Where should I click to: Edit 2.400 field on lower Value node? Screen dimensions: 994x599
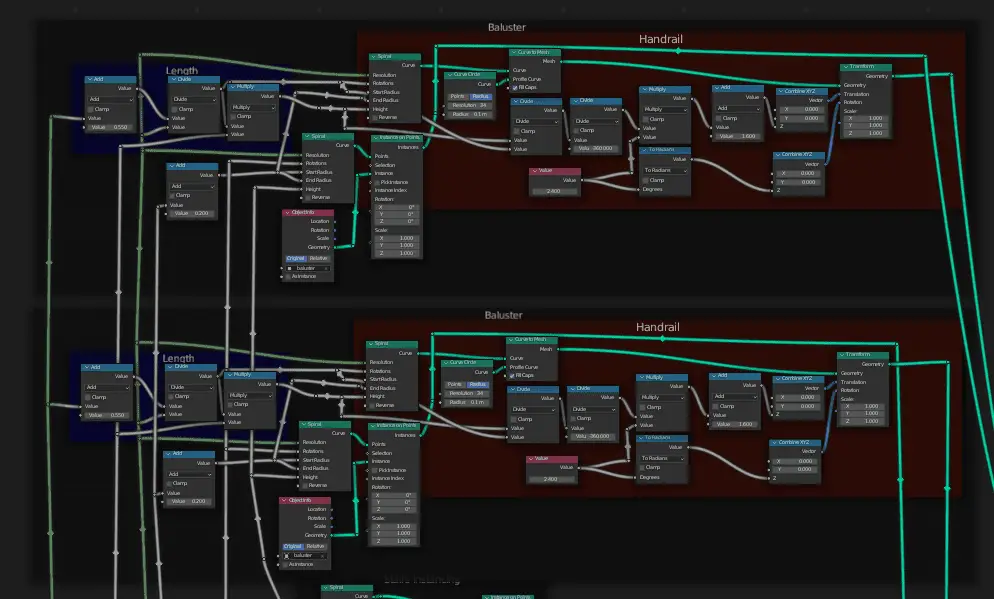[x=551, y=479]
